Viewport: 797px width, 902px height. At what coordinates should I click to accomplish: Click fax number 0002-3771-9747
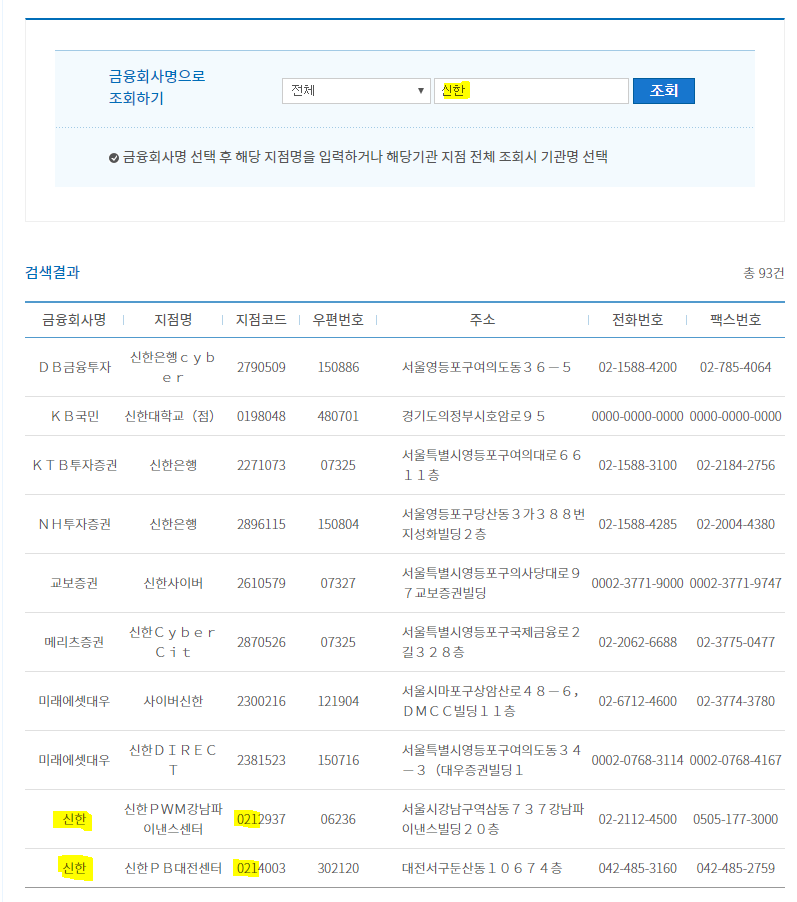click(735, 583)
